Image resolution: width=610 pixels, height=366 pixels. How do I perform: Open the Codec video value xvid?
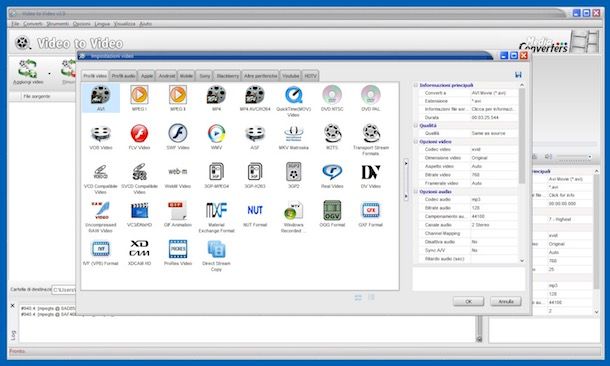[494, 149]
